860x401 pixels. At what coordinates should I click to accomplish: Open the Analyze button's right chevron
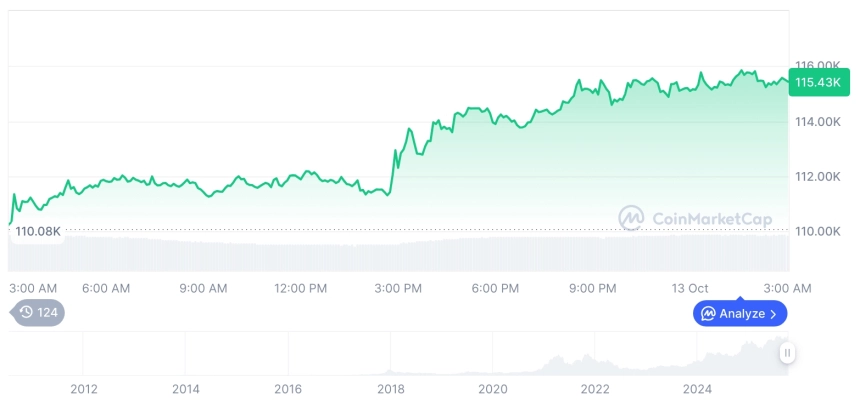pos(774,314)
